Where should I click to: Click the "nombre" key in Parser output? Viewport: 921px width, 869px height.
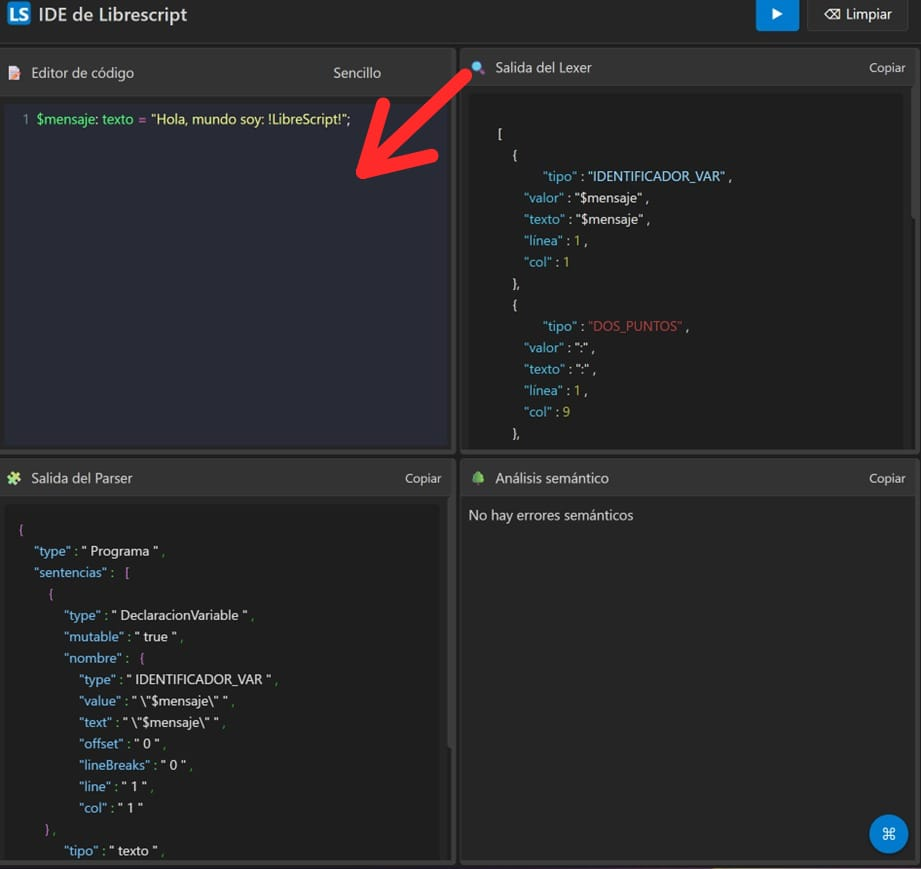pyautogui.click(x=93, y=658)
